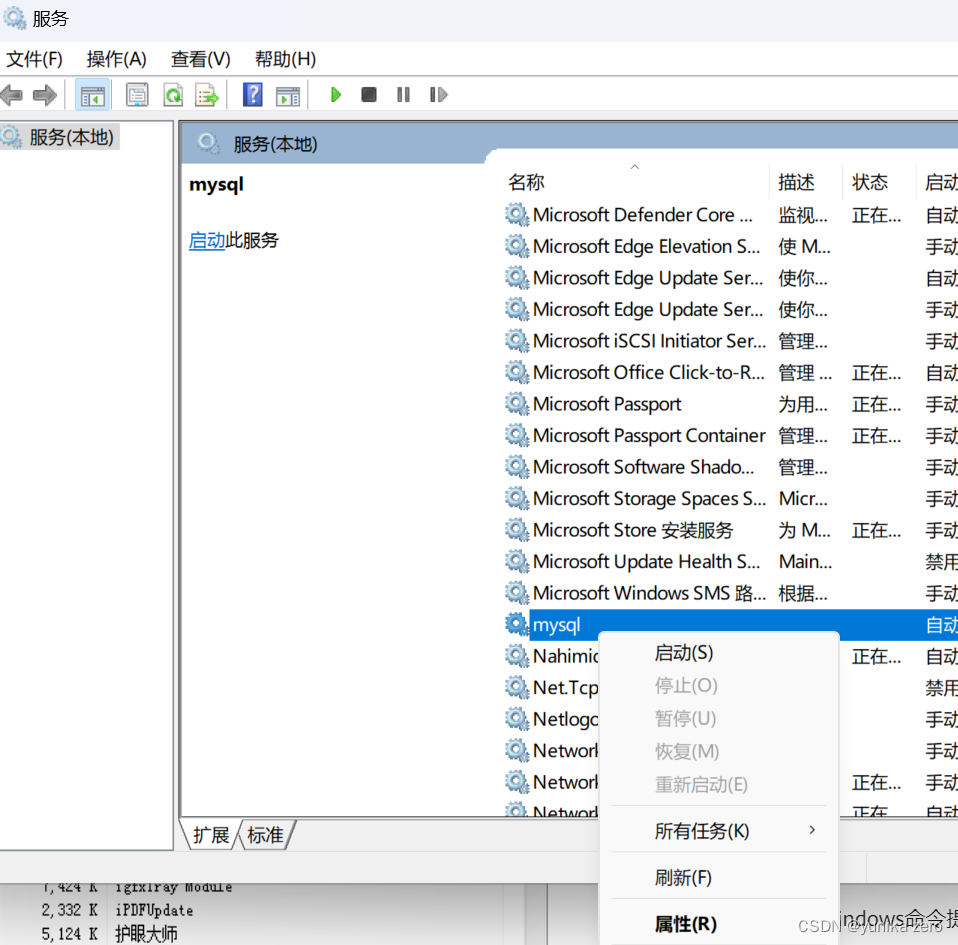Click gear icon of Microsoft Passport Container row
This screenshot has width=958, height=945.
pyautogui.click(x=517, y=435)
